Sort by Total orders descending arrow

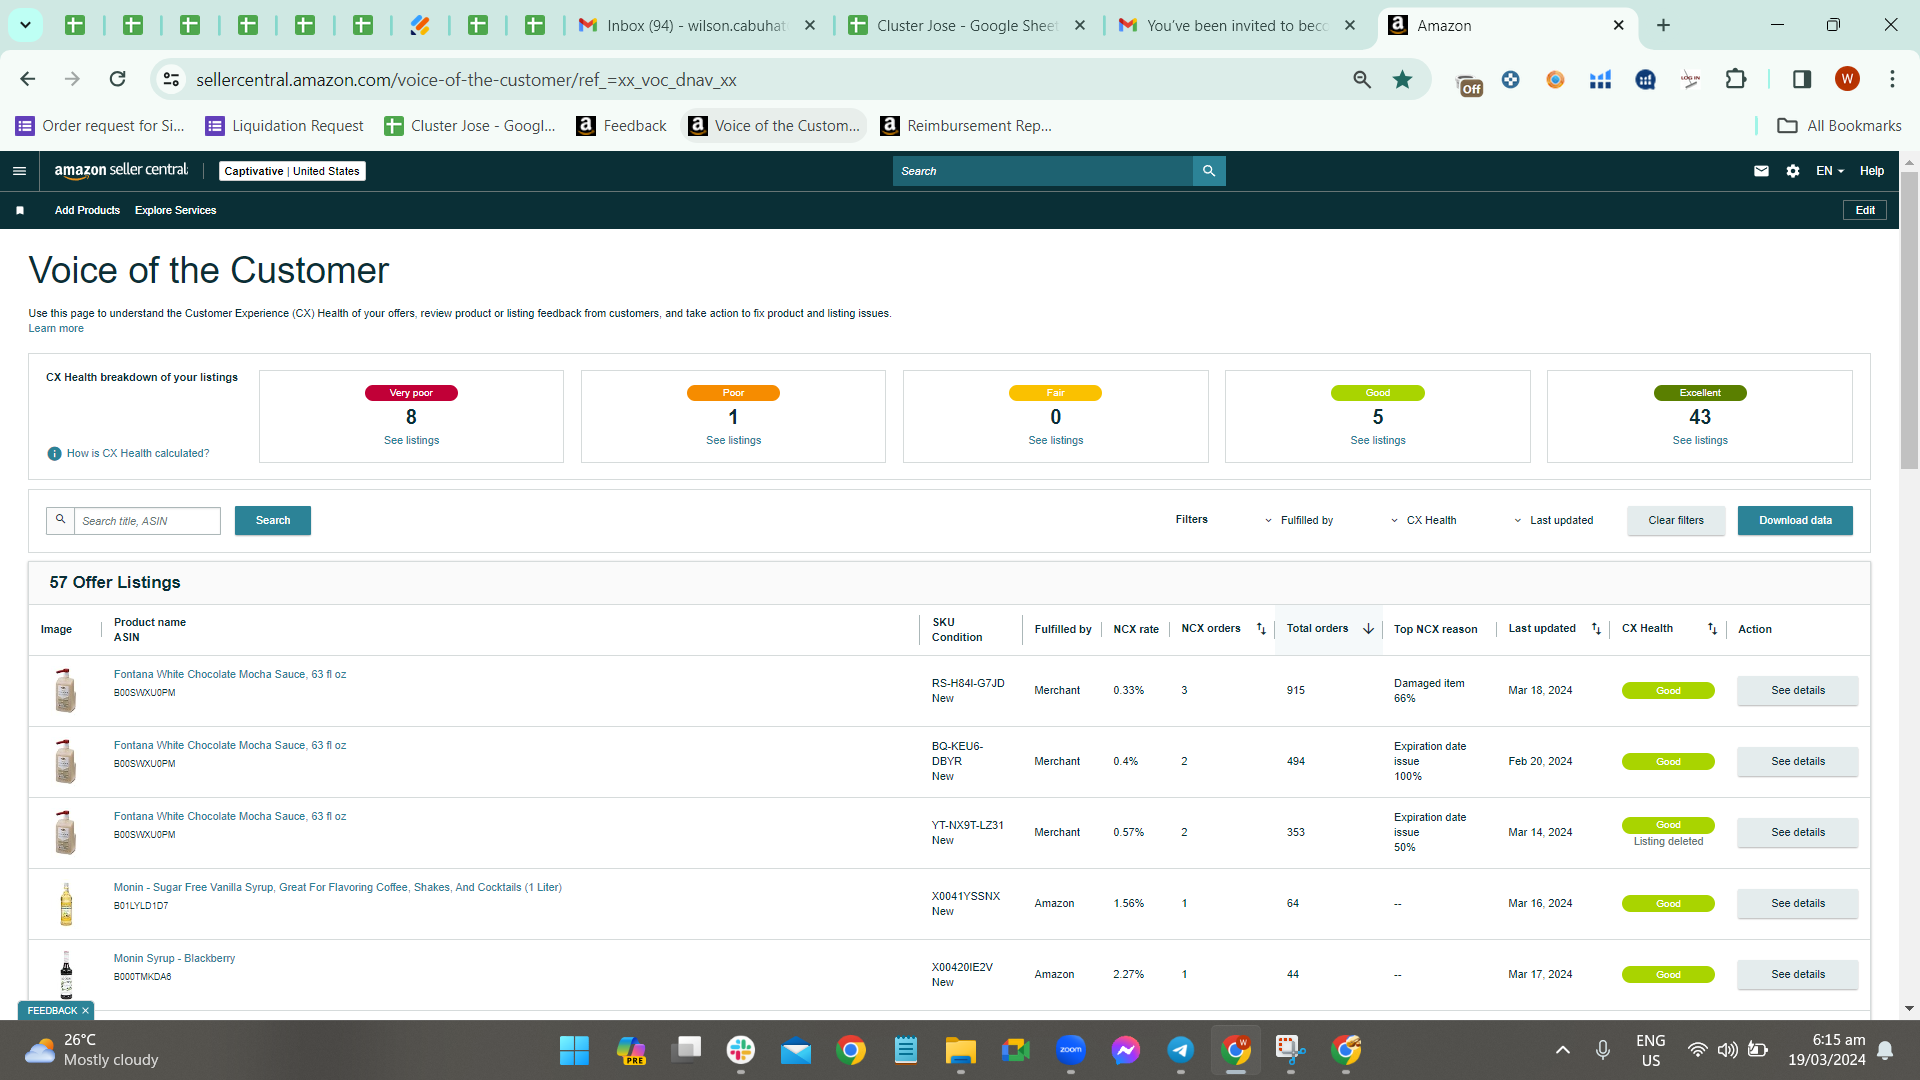[1368, 629]
